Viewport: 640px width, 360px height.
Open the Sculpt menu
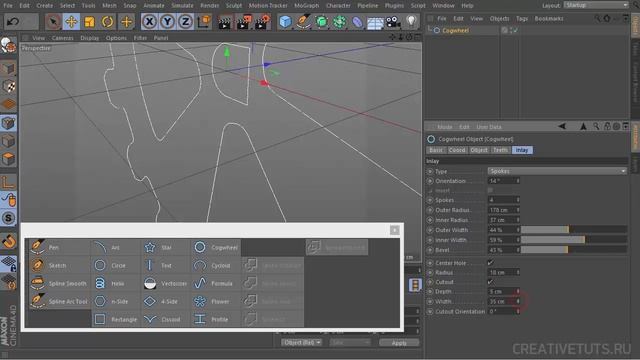[234, 6]
